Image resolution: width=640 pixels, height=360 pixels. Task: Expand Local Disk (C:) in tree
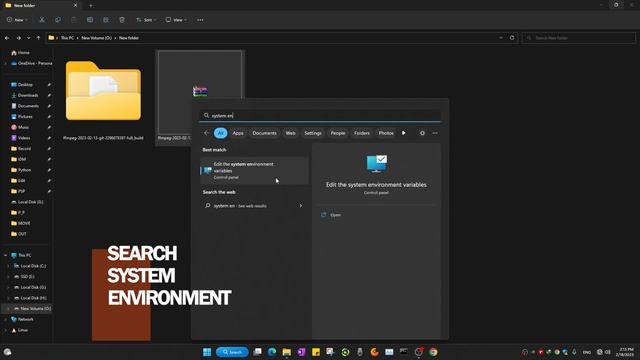(x=8, y=266)
